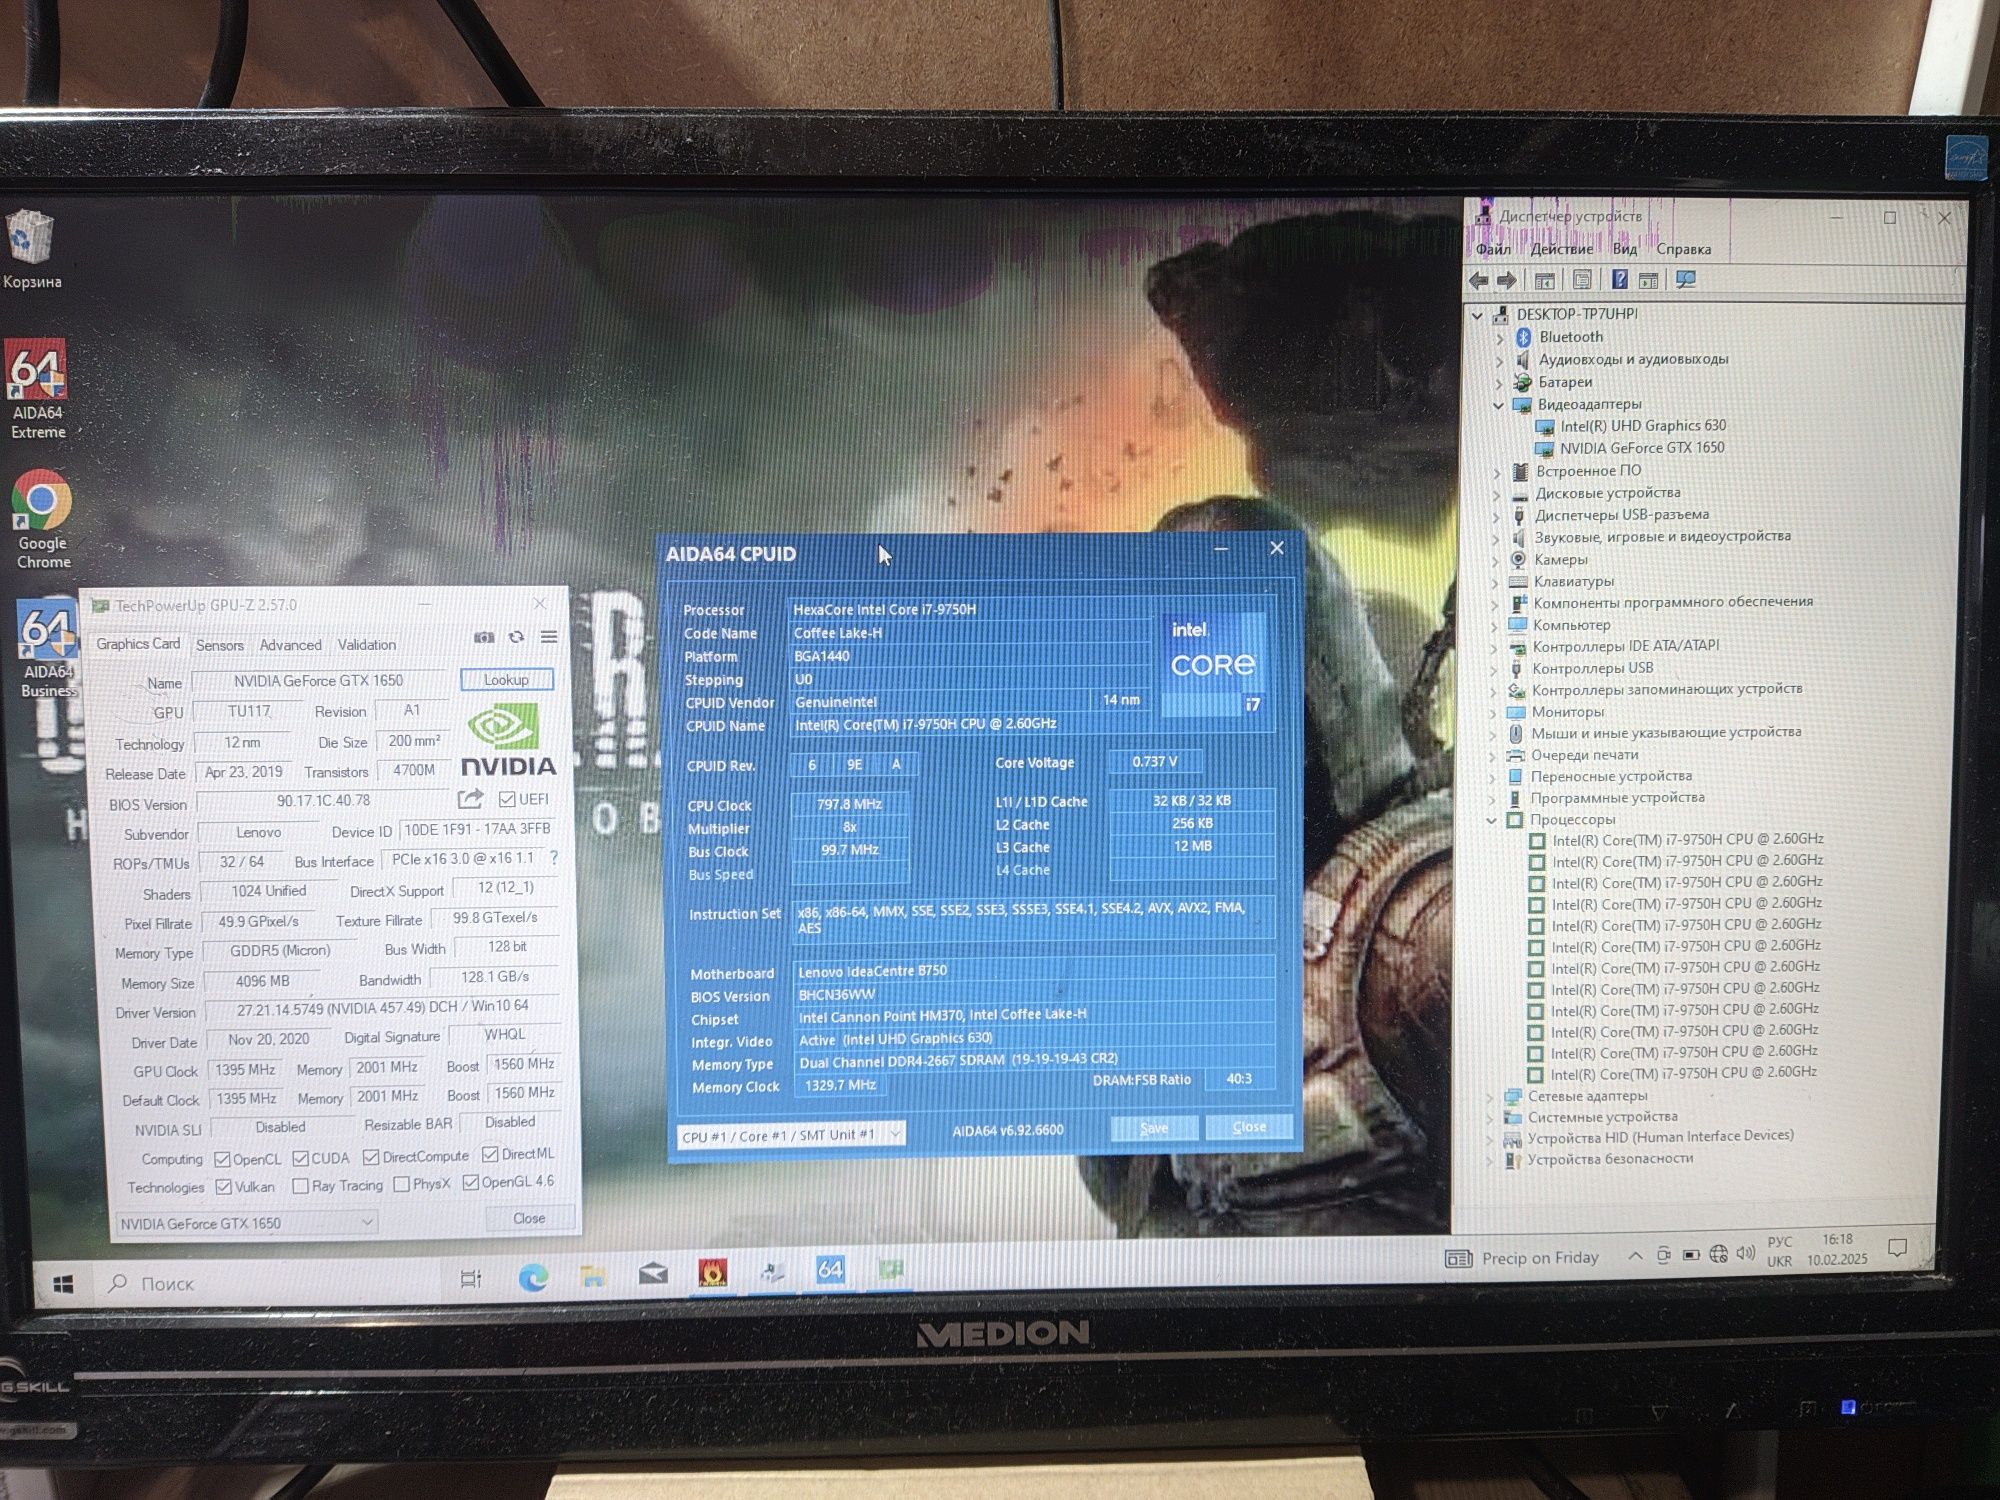The image size is (2000, 1500).
Task: Click Device Manager properties toolbar icon
Action: tap(1582, 281)
